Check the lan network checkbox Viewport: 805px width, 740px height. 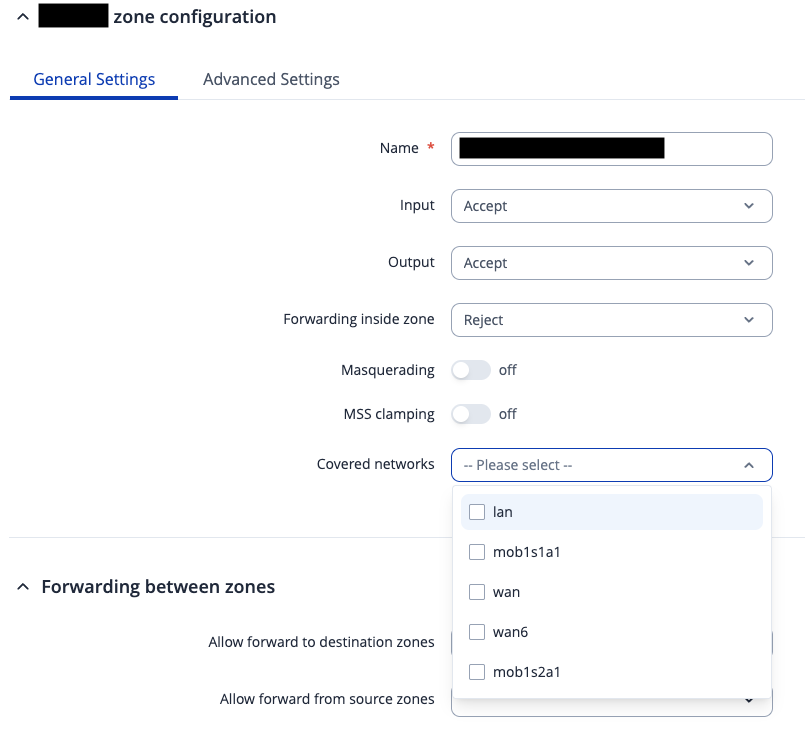click(477, 512)
